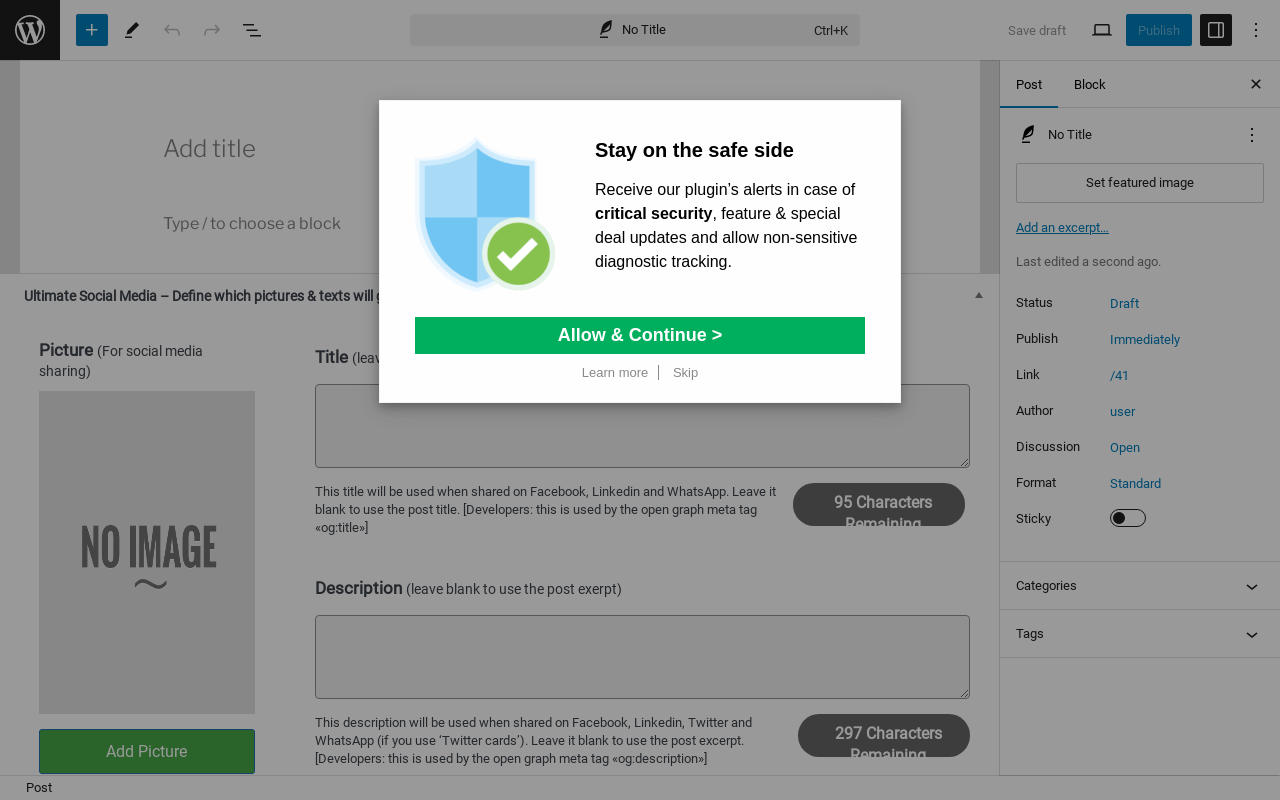Open the Document Overview list icon

(252, 30)
